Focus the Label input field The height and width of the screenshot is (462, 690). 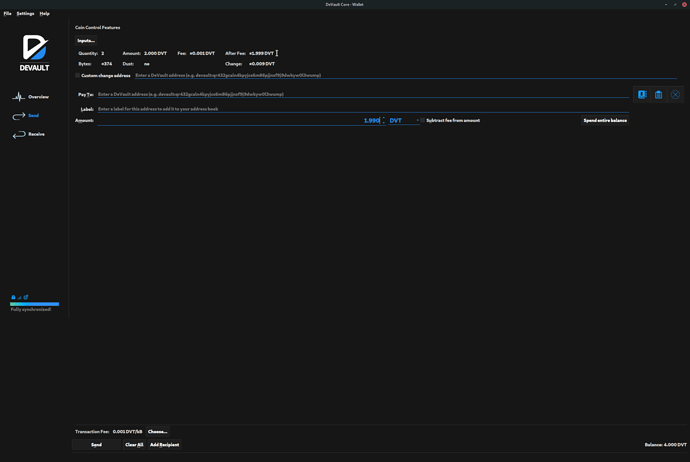(363, 109)
